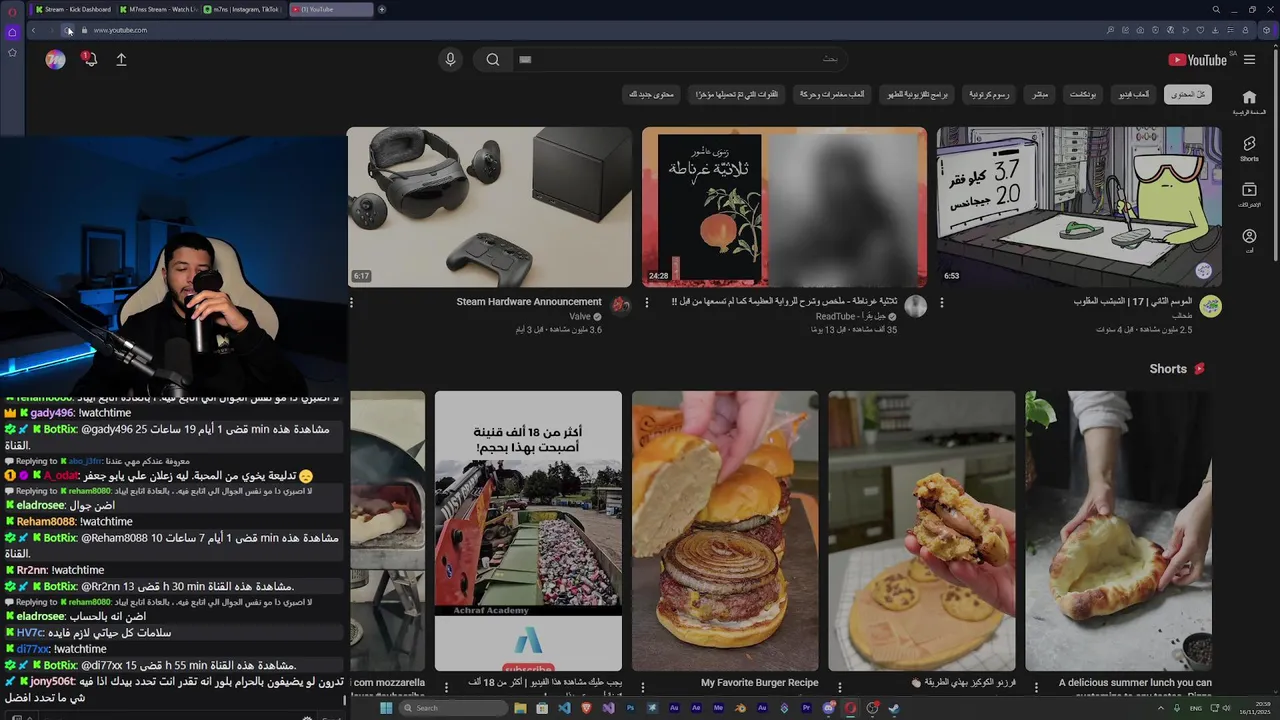The height and width of the screenshot is (720, 1280).
Task: Open the pomegranate book video thumbnail
Action: 785,207
